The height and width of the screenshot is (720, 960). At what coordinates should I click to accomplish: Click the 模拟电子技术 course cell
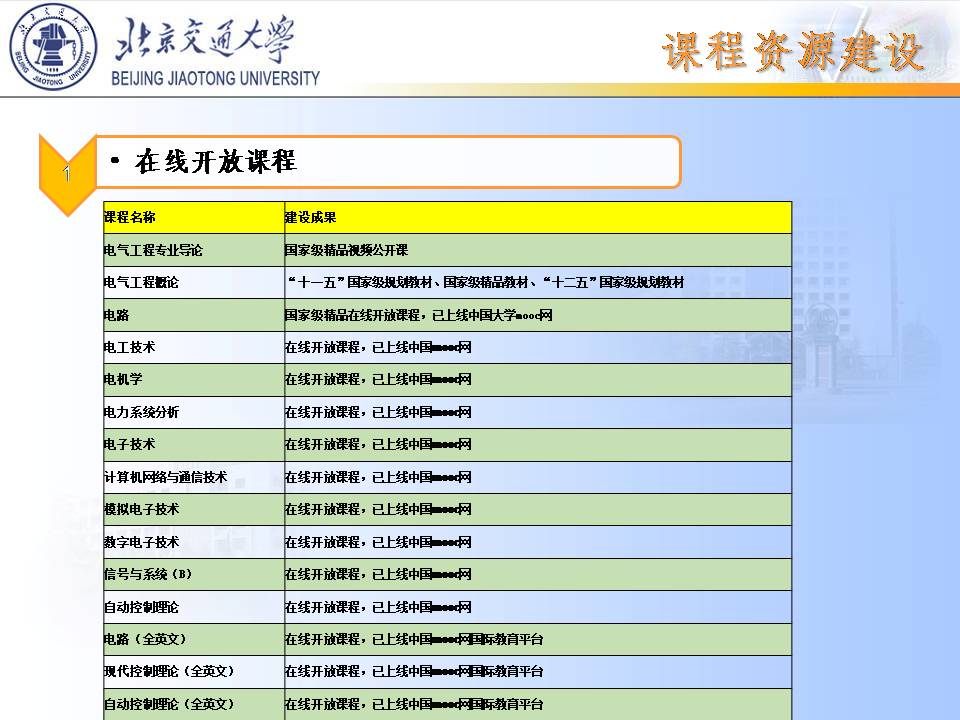[141, 510]
